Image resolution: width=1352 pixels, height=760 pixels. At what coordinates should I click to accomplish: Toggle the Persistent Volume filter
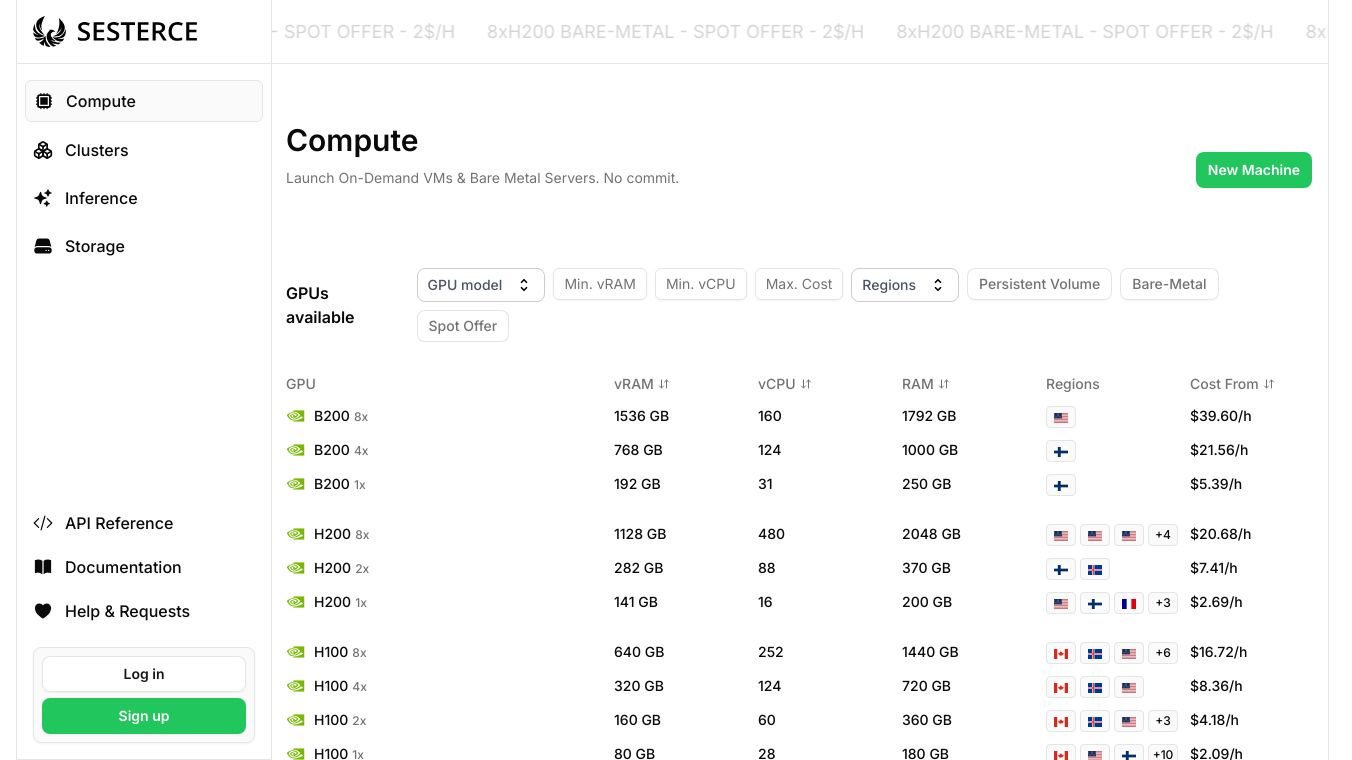1039,284
